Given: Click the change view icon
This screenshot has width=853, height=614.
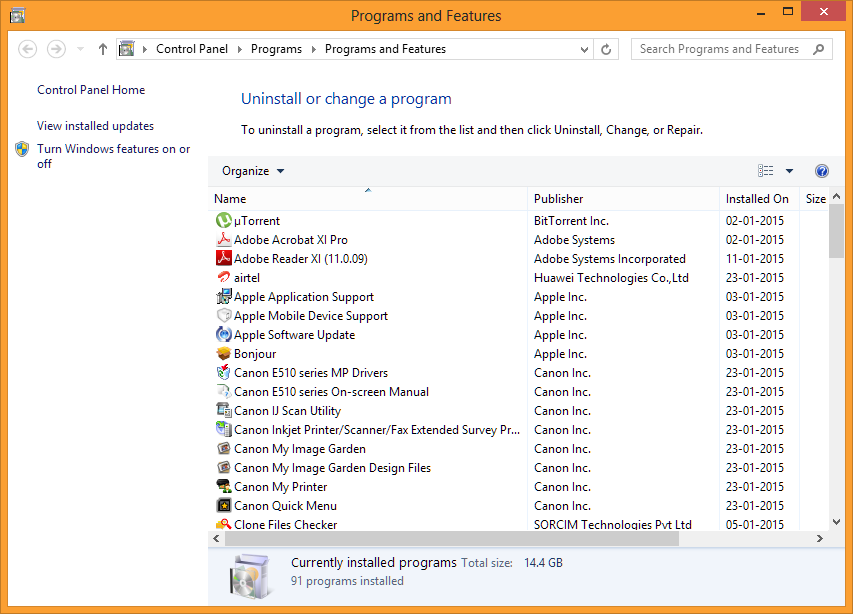Looking at the screenshot, I should 765,171.
